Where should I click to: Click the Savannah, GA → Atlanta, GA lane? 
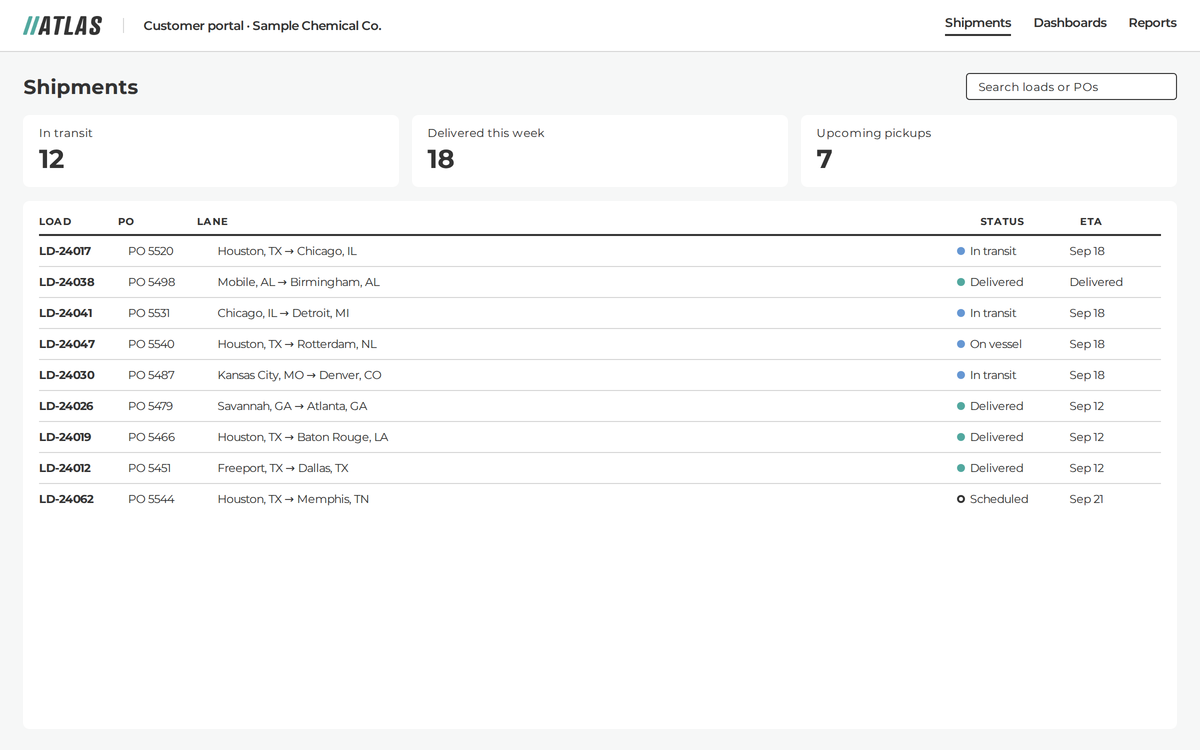[292, 406]
